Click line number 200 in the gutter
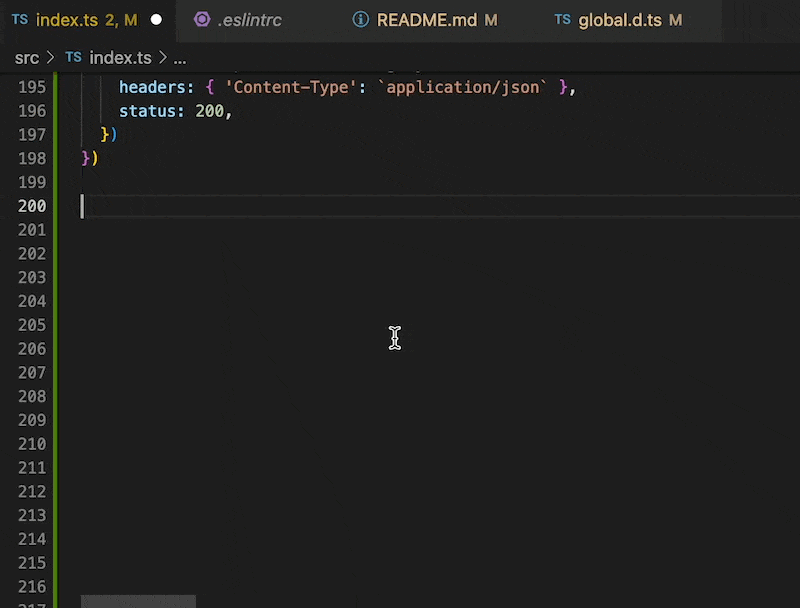Image resolution: width=800 pixels, height=608 pixels. [x=32, y=206]
